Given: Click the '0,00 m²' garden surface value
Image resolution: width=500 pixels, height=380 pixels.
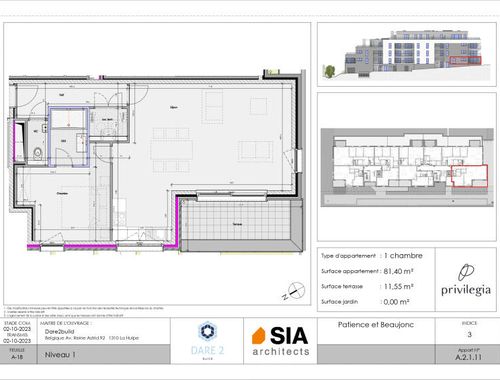Looking at the screenshot, I should pos(396,302).
